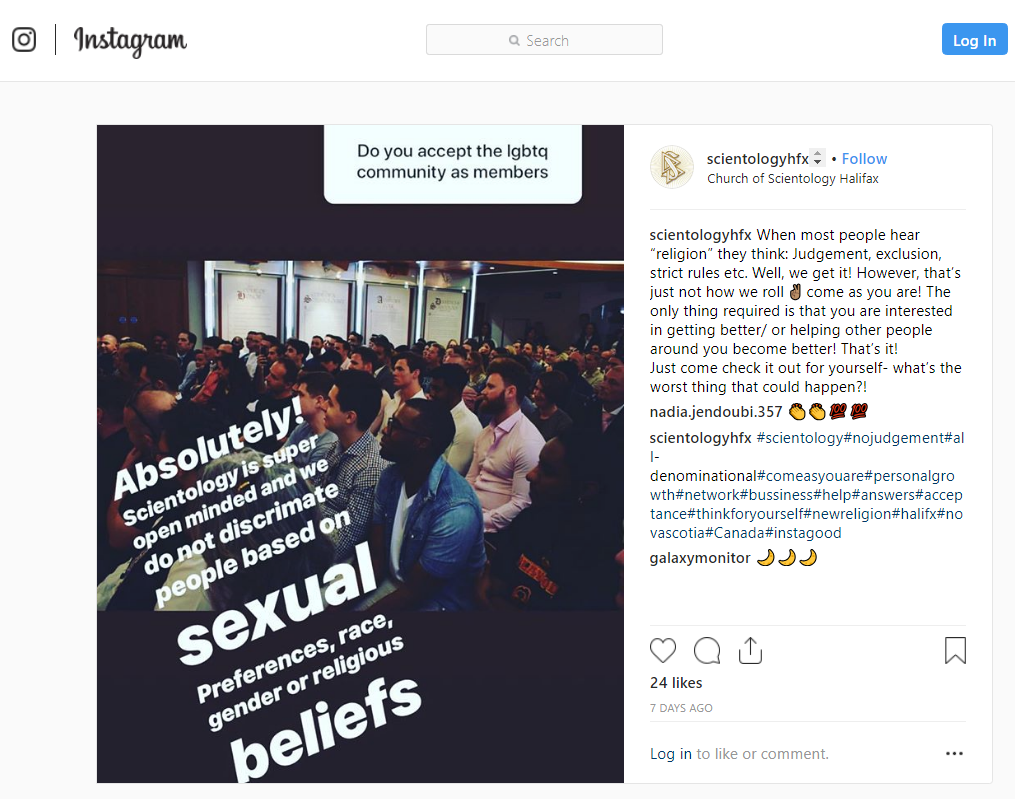
Task: Click inside the Search field
Action: pos(544,40)
